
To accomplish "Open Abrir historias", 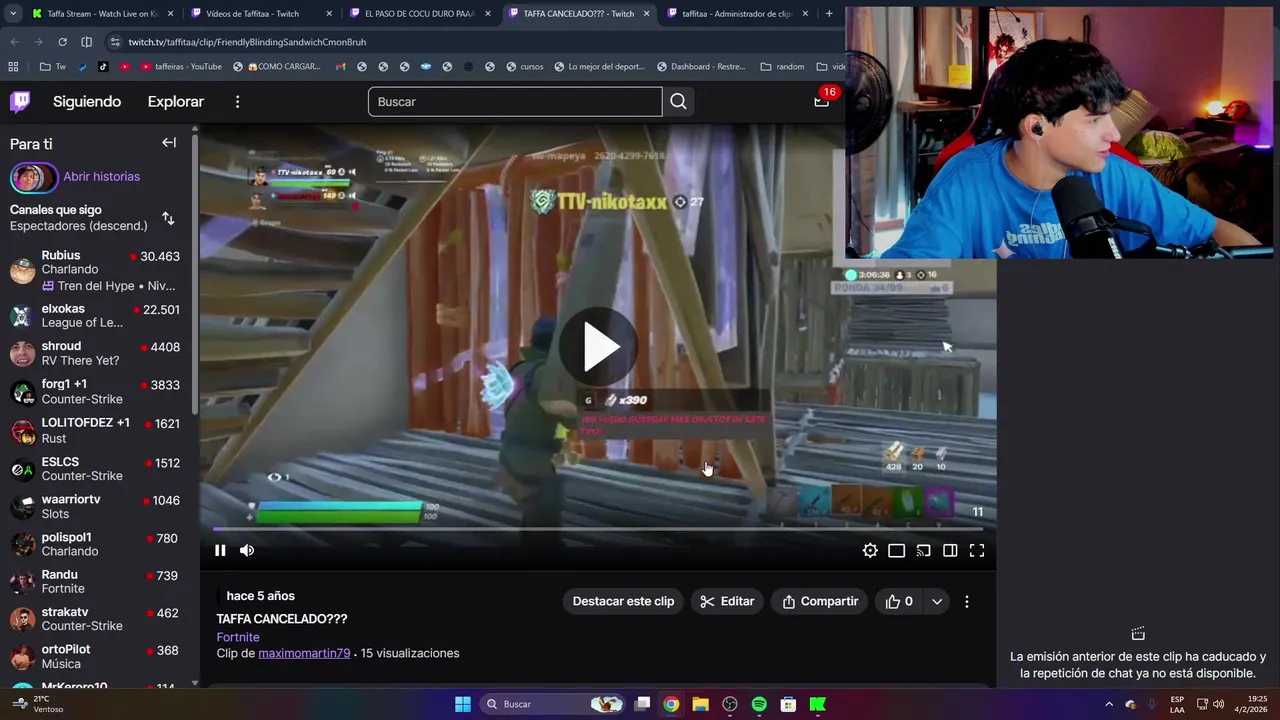I will [x=101, y=176].
